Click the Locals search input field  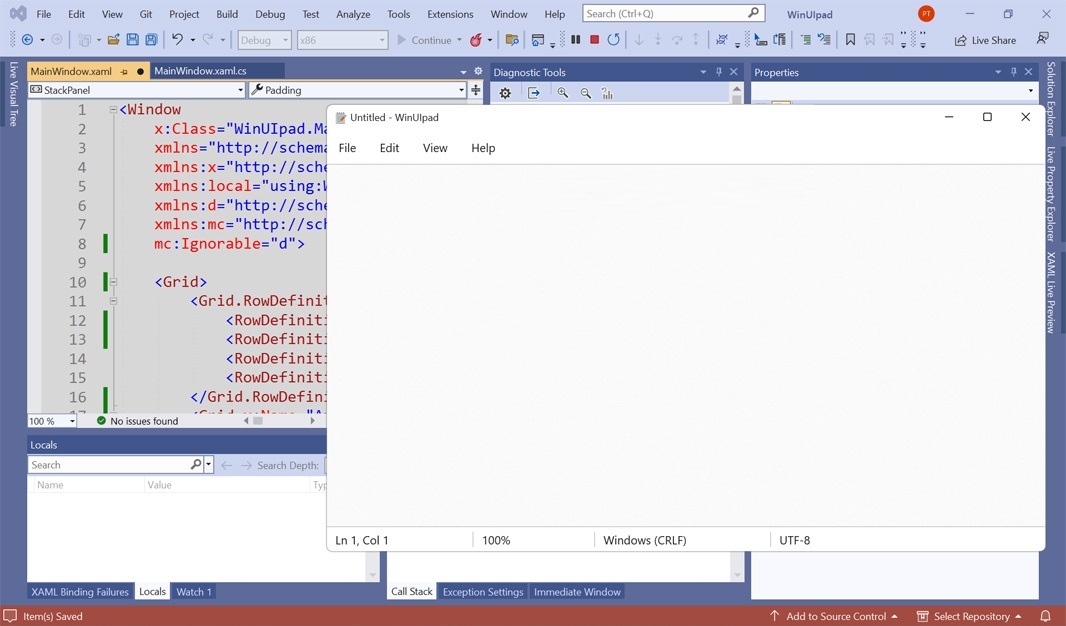110,465
